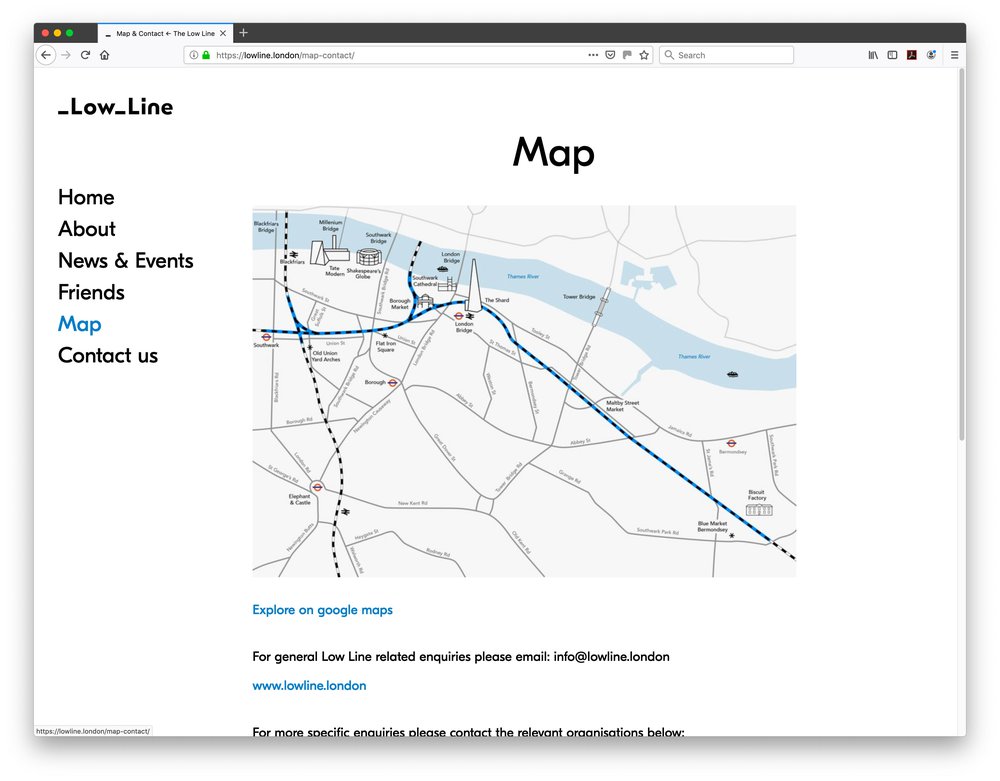
Task: Click the Elephant & Castle map label
Action: [x=300, y=499]
